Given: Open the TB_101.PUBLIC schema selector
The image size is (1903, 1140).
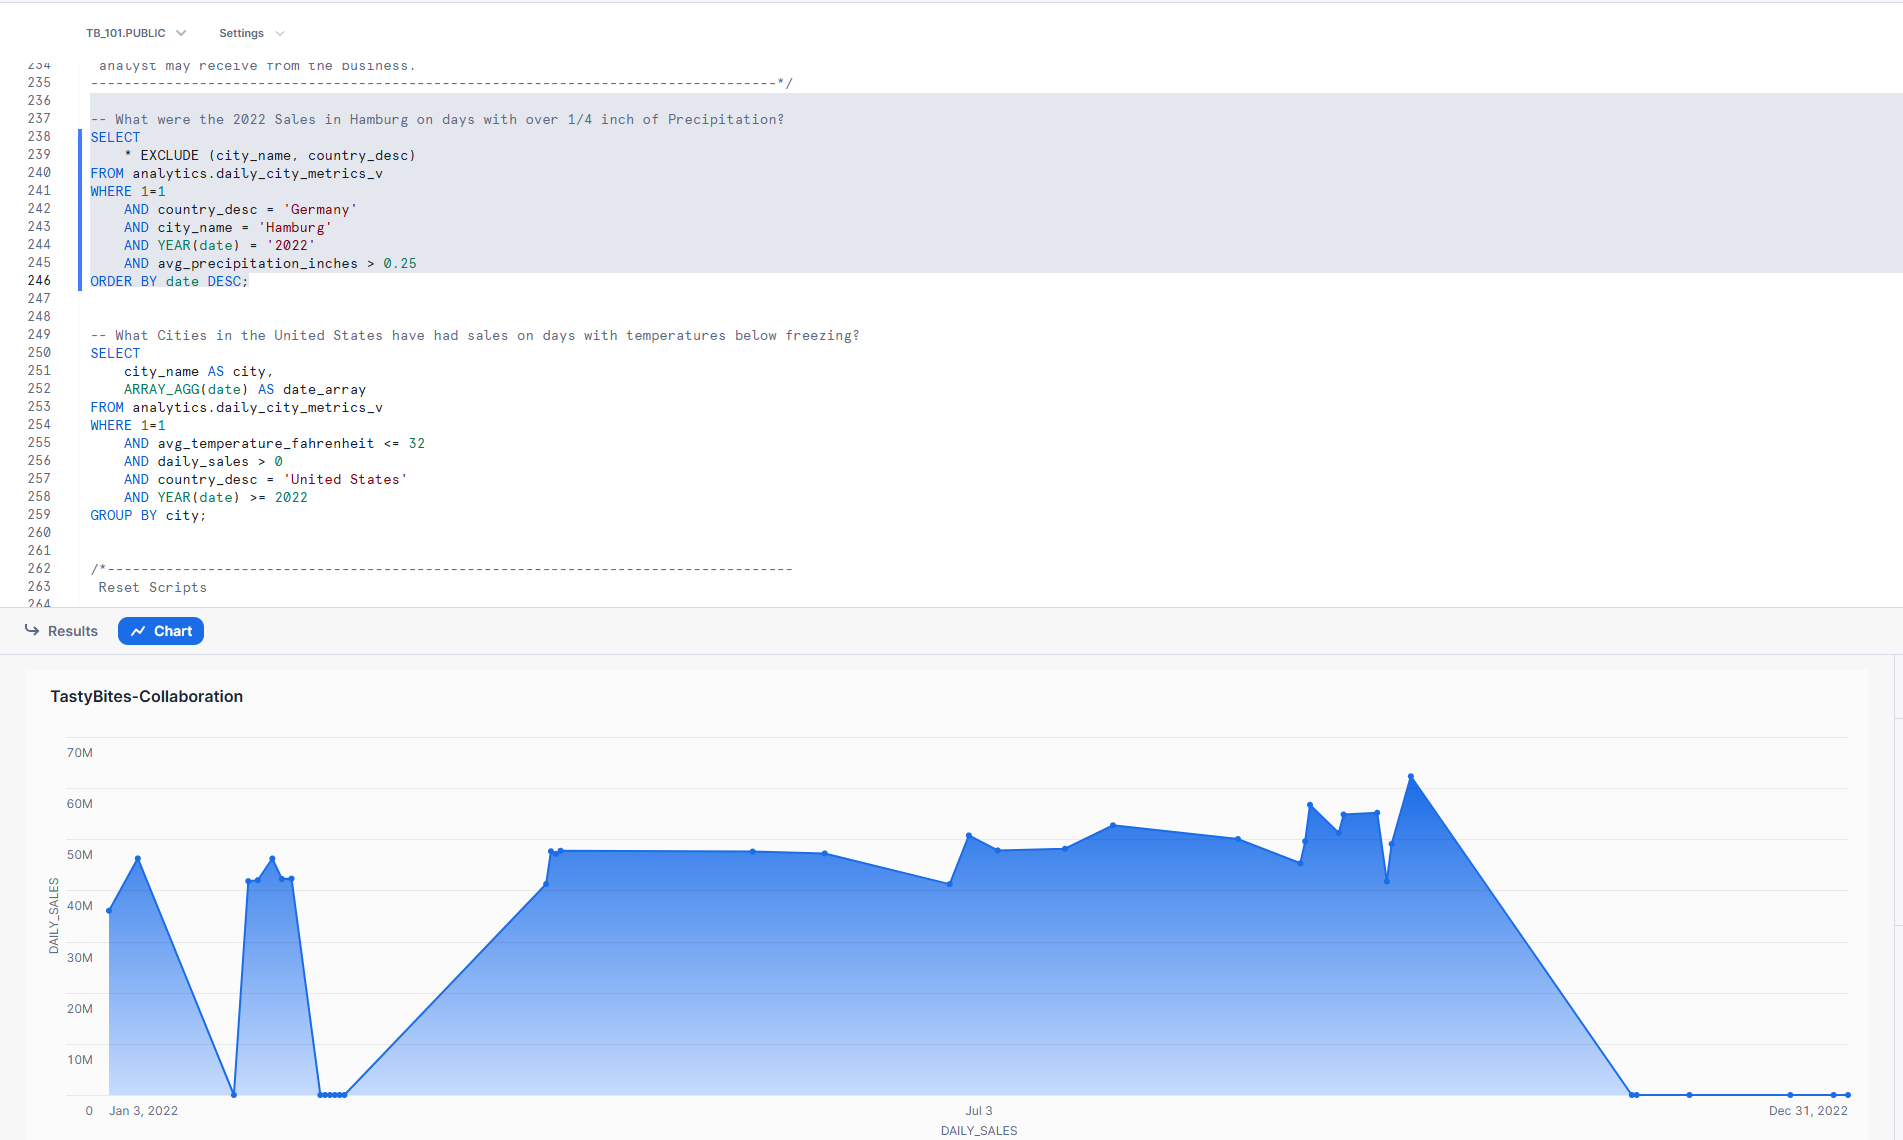Looking at the screenshot, I should coord(127,32).
